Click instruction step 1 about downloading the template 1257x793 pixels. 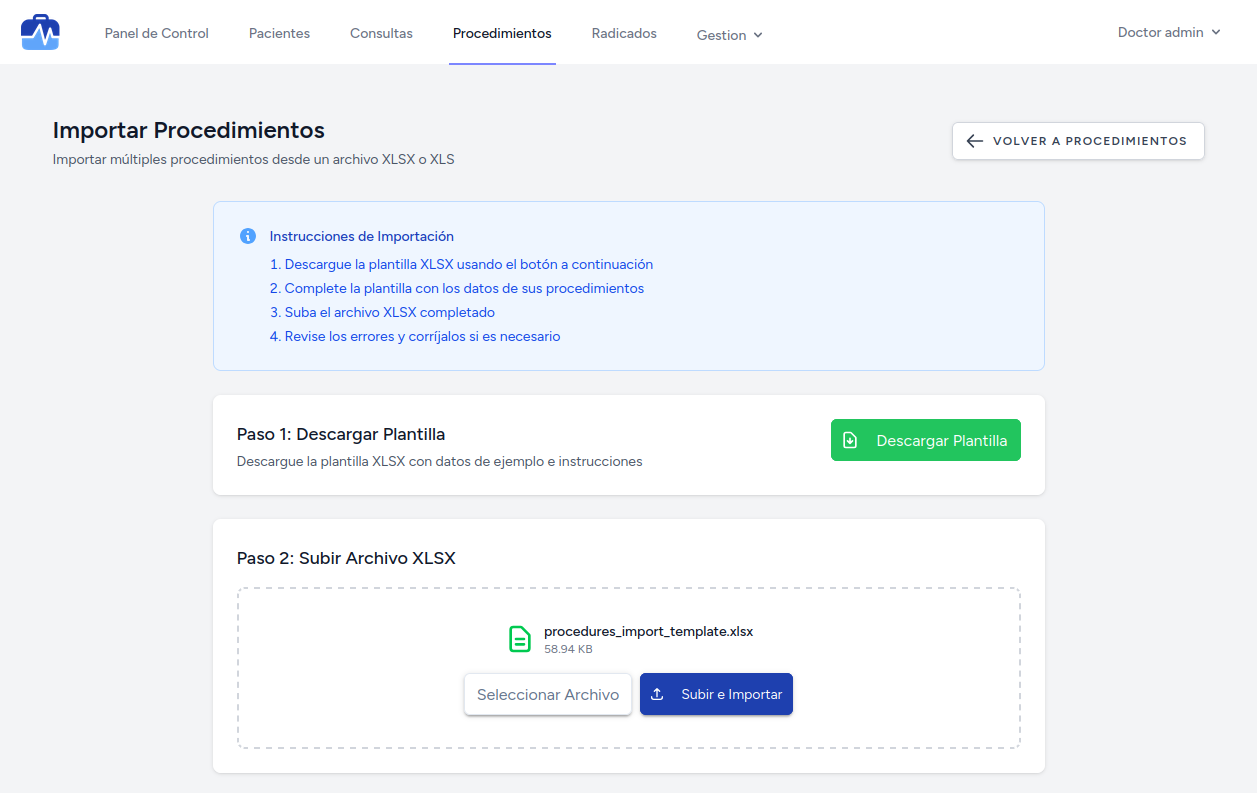[461, 264]
